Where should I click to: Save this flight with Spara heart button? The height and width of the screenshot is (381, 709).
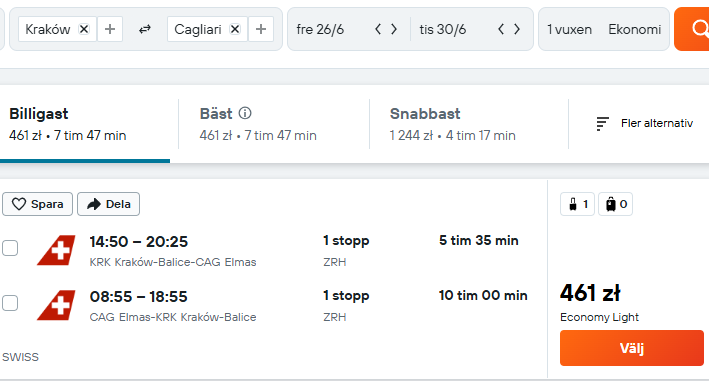click(x=38, y=204)
